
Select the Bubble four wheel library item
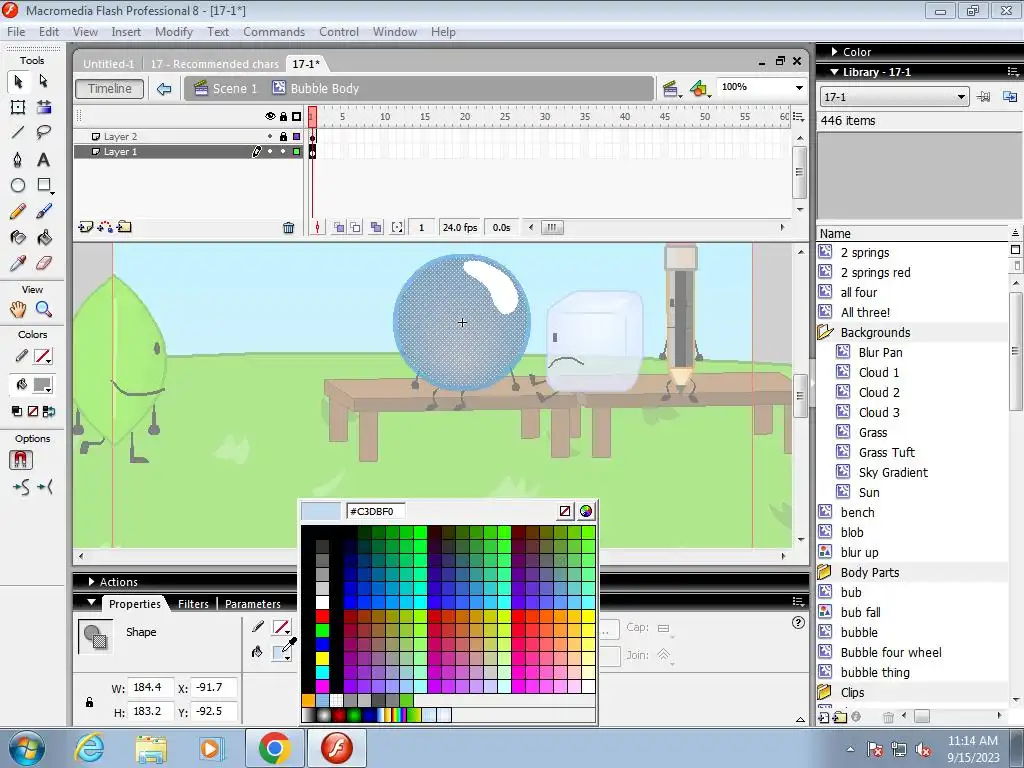tap(891, 652)
